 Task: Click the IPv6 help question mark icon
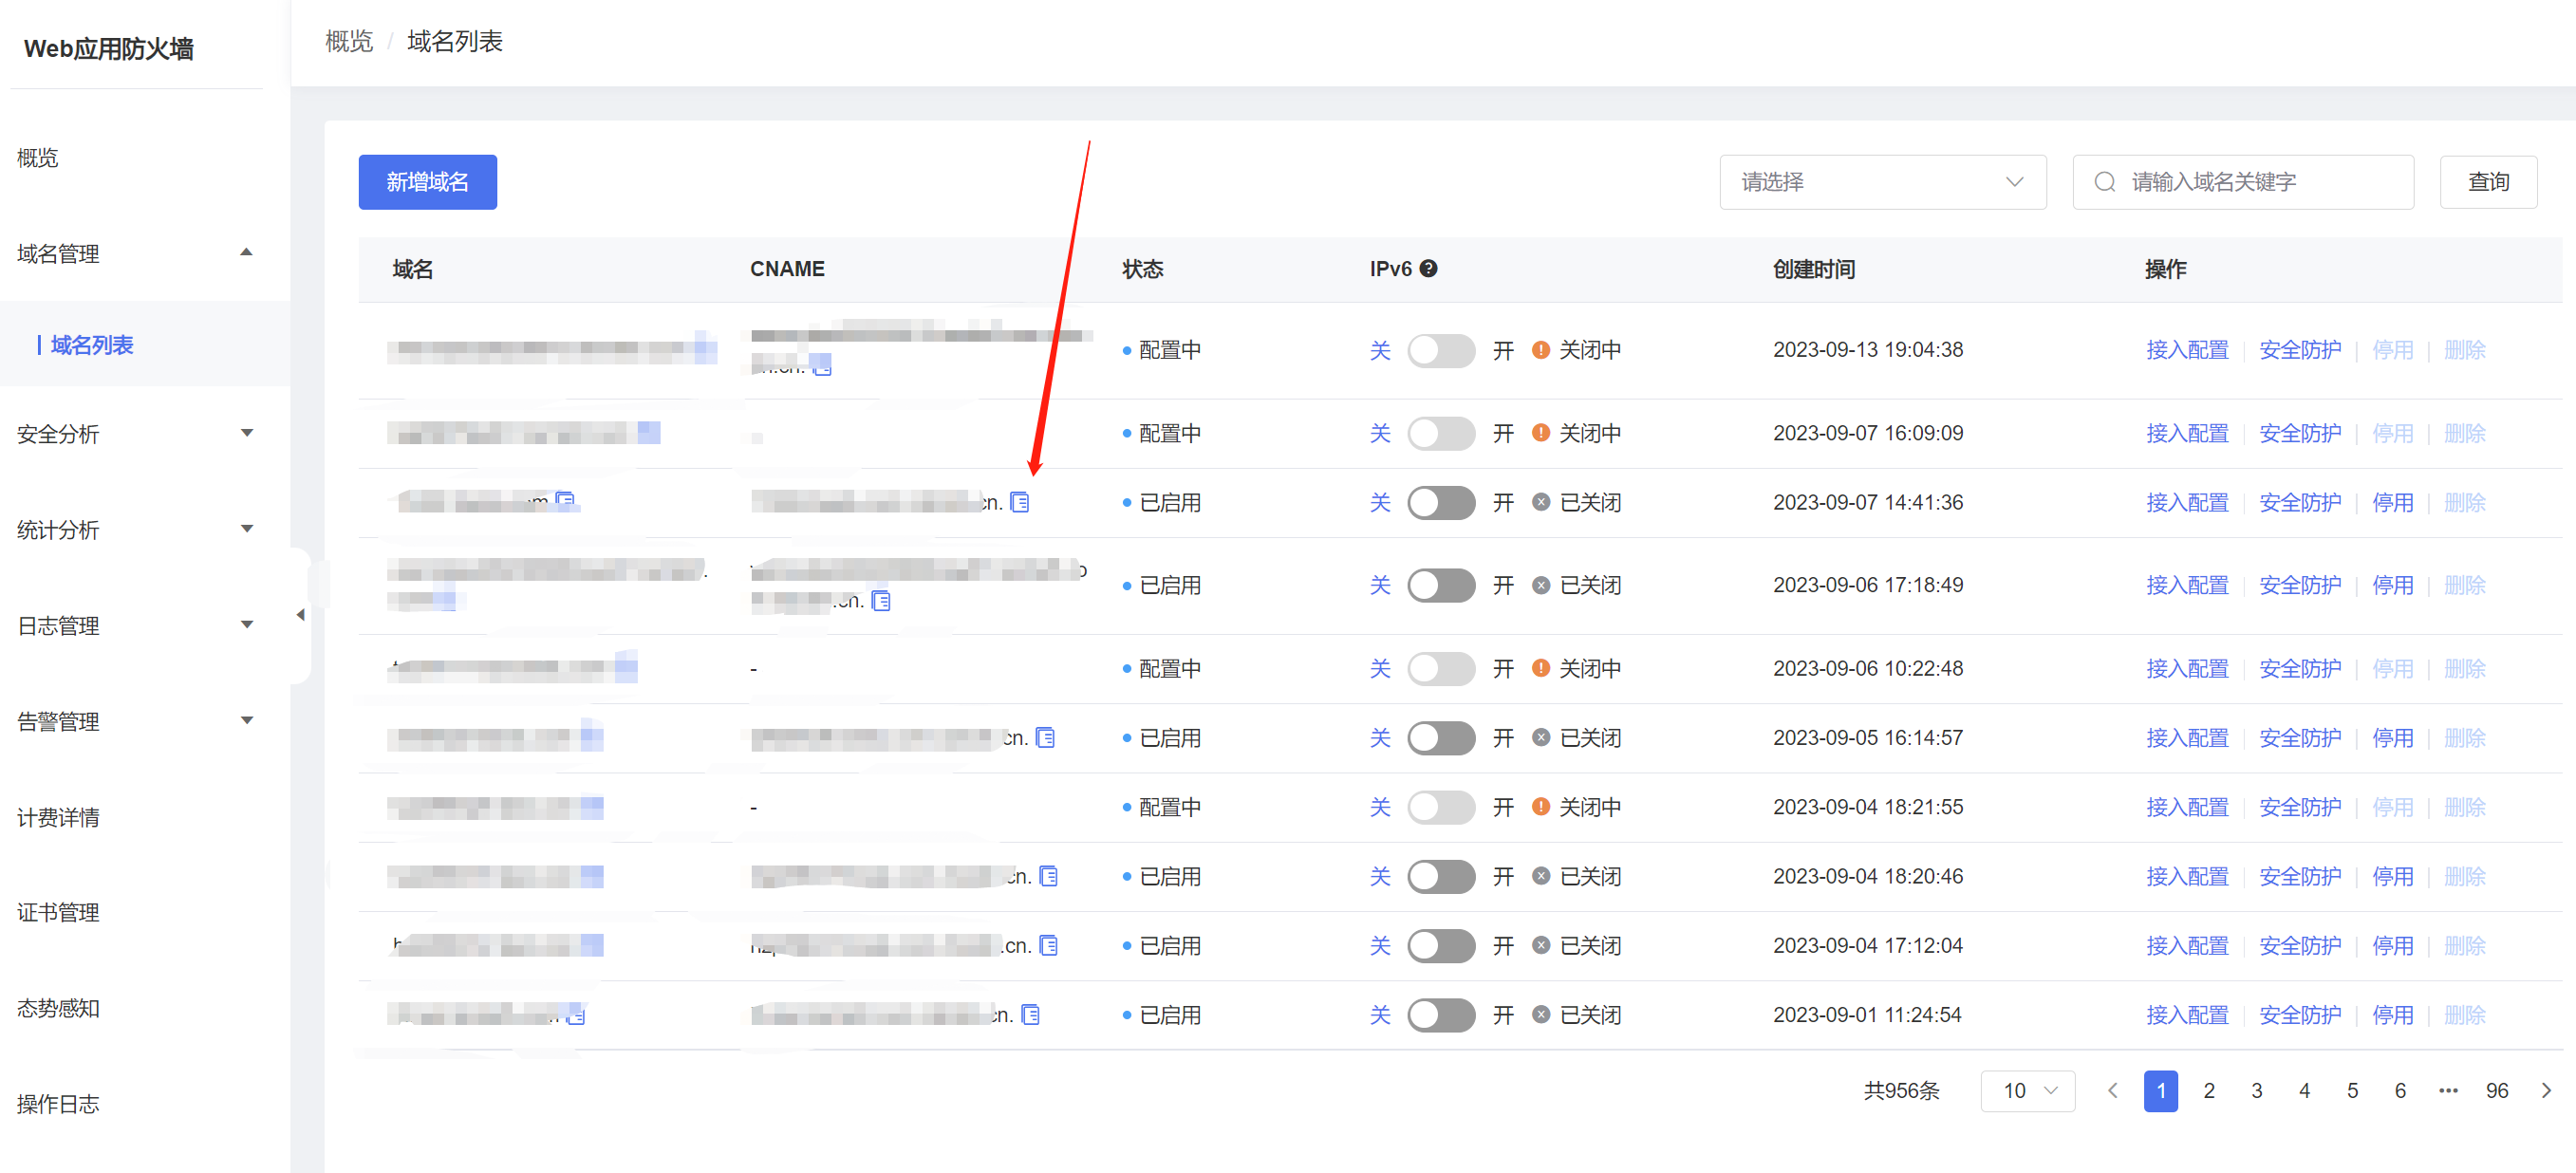pyautogui.click(x=1428, y=268)
